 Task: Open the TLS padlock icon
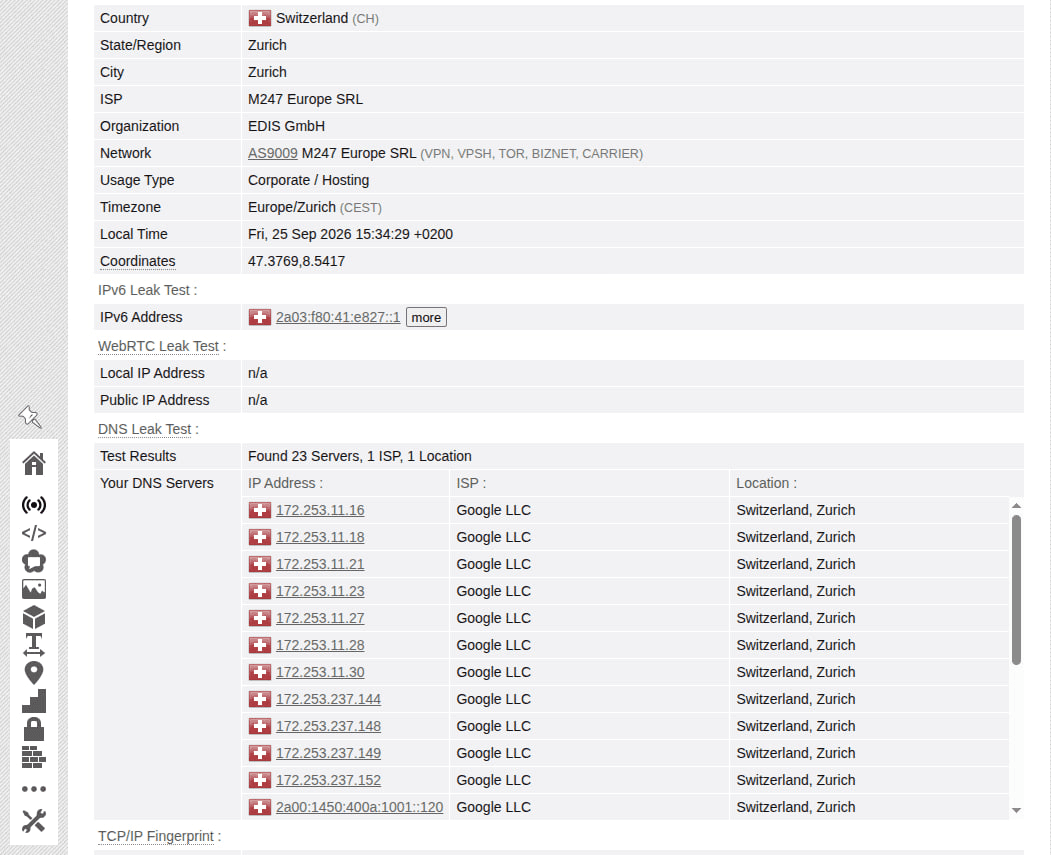pos(34,729)
